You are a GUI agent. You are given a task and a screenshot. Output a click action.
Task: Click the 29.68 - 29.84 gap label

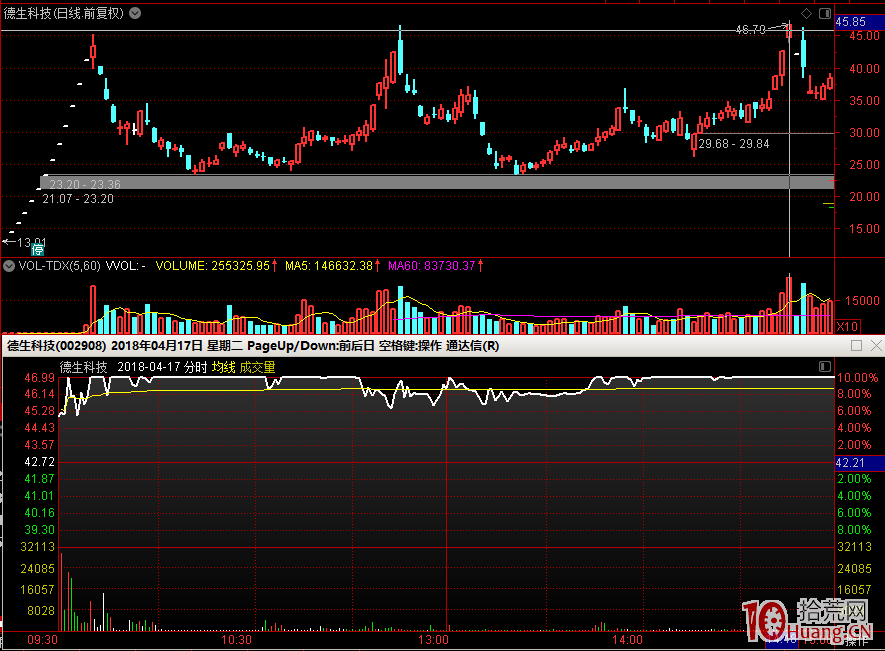pos(734,144)
